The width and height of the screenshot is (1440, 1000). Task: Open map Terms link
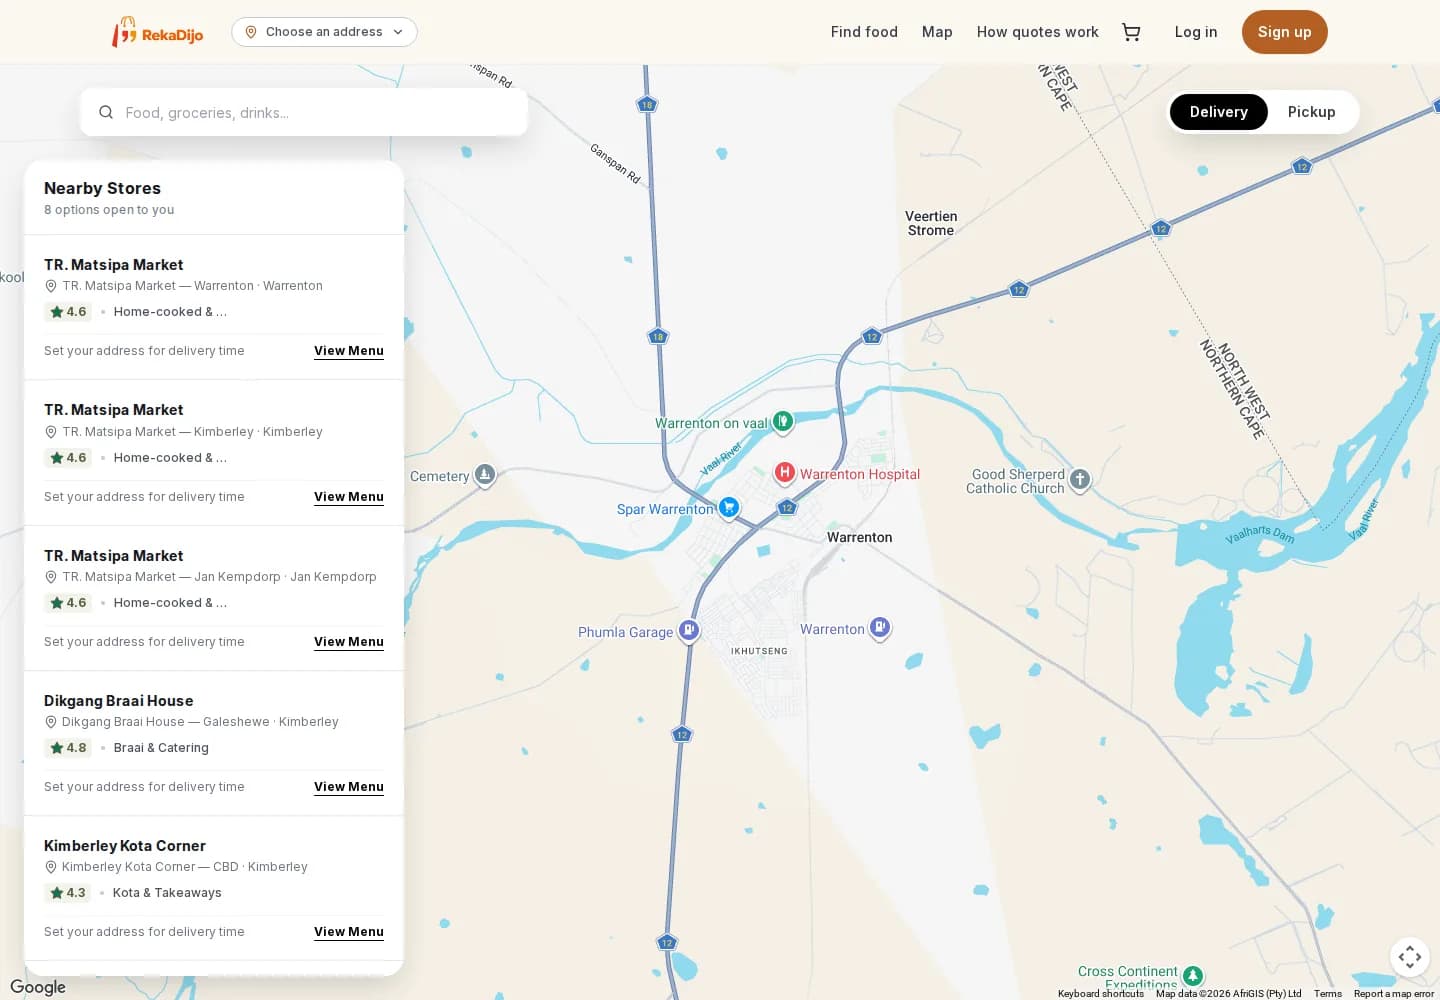[1327, 993]
